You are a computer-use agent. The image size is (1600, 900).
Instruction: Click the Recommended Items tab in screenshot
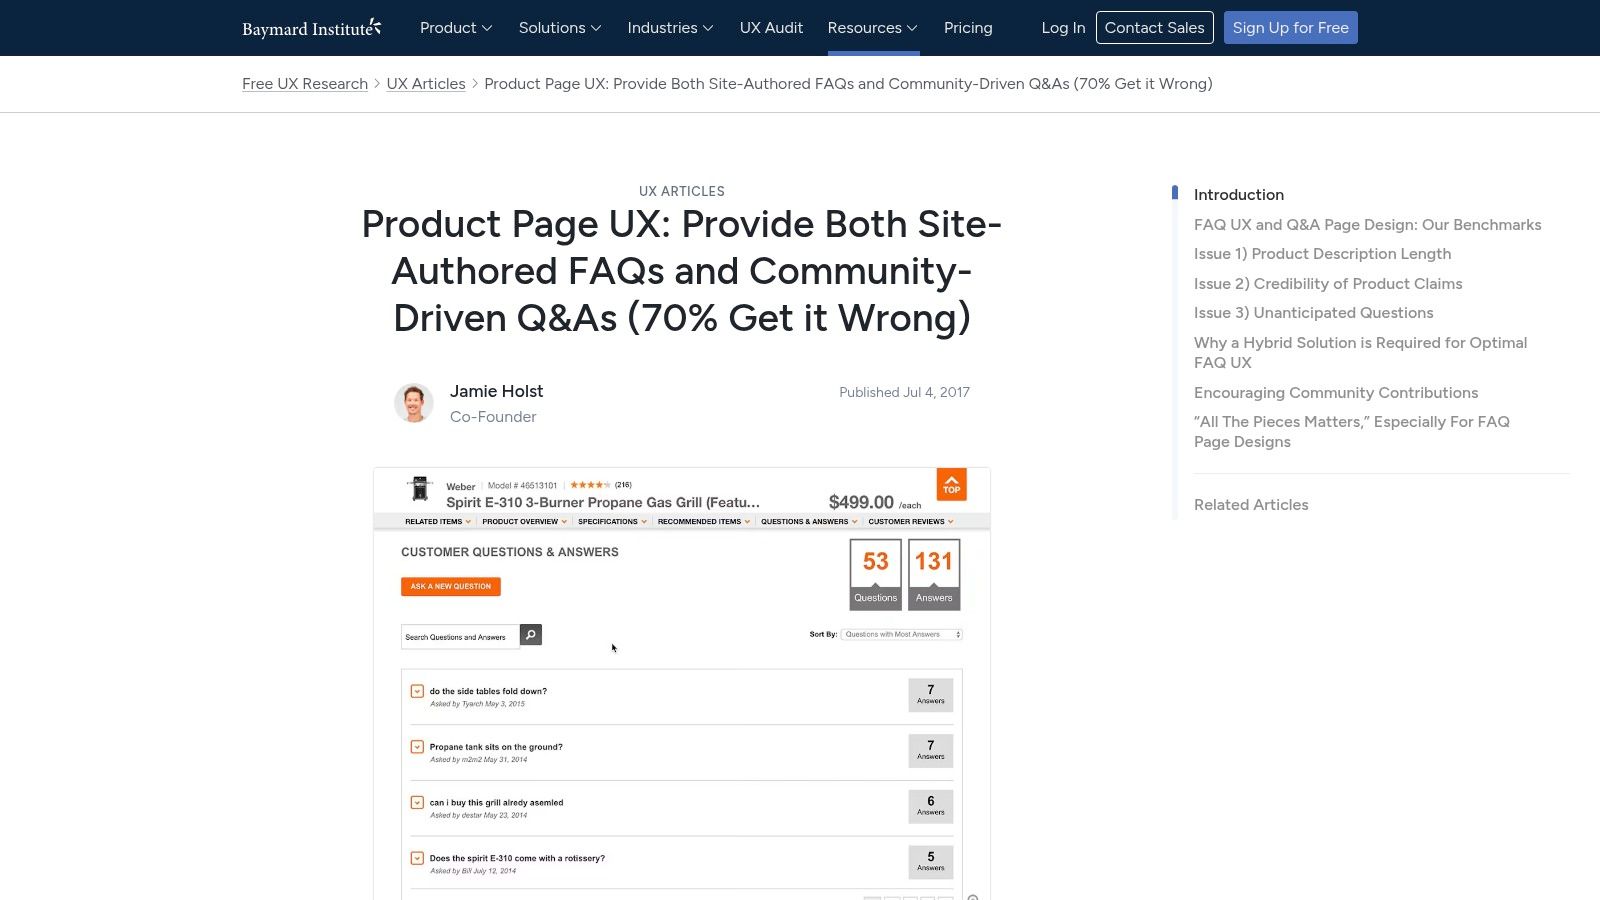(703, 521)
